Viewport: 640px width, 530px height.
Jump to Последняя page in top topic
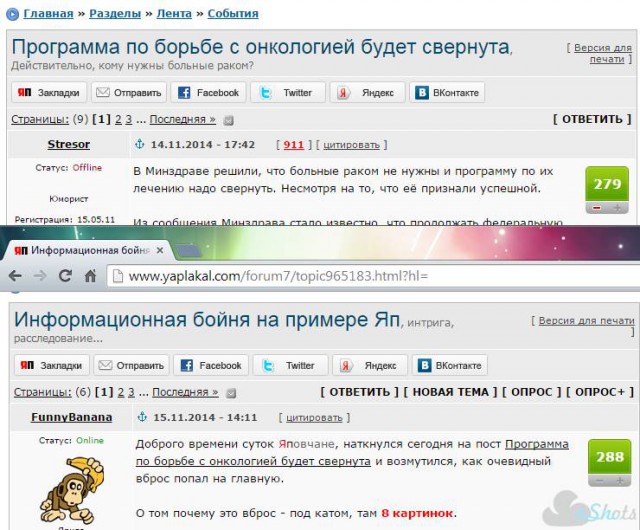(x=182, y=119)
